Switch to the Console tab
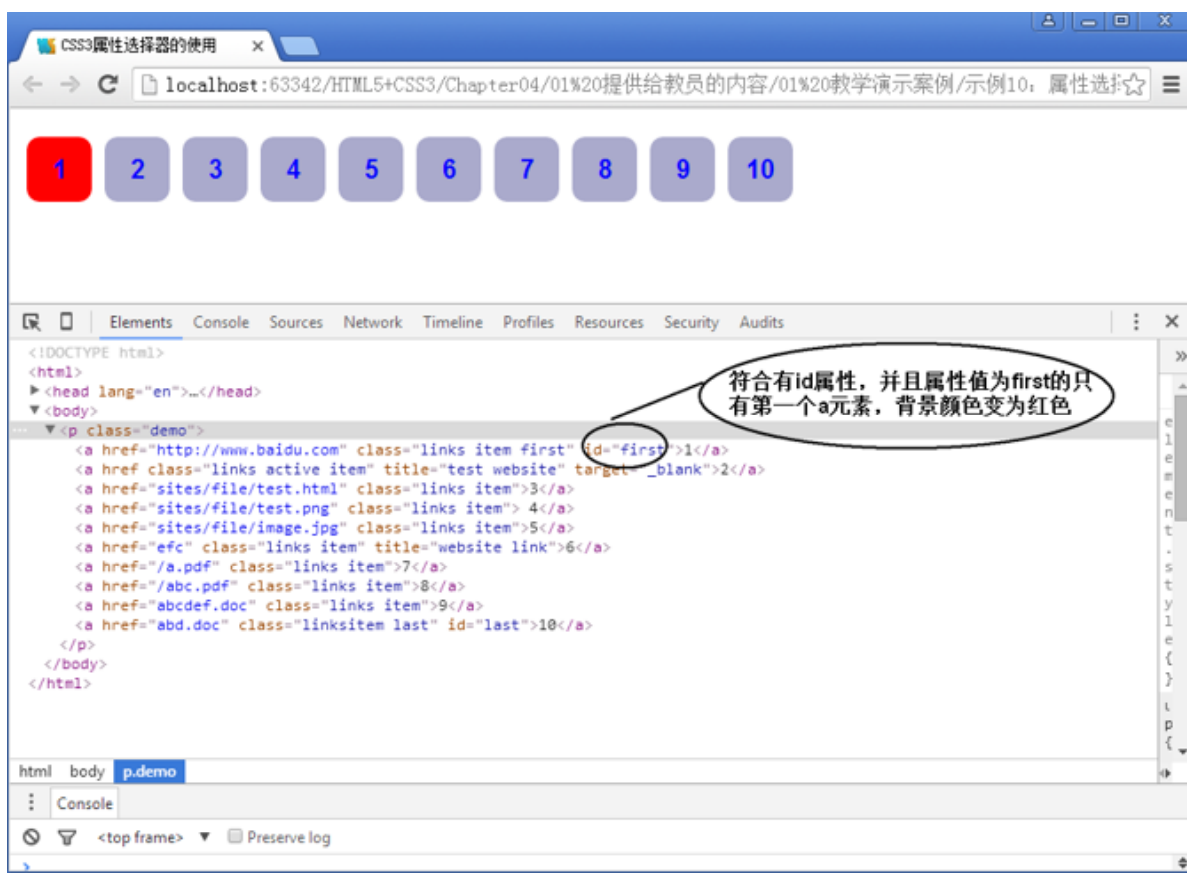 click(221, 322)
